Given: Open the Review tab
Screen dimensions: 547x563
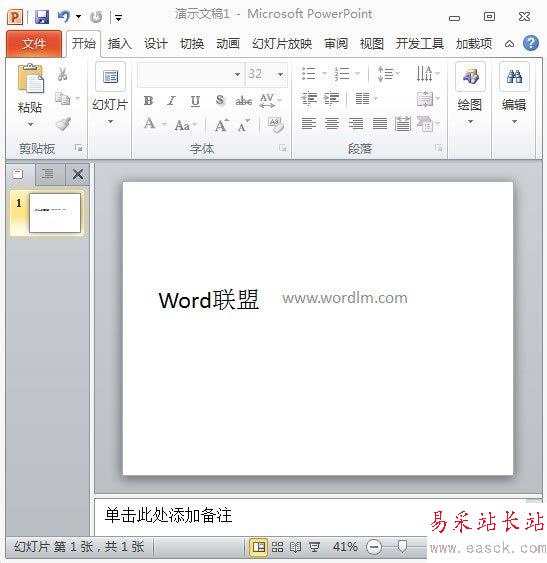Looking at the screenshot, I should click(336, 44).
